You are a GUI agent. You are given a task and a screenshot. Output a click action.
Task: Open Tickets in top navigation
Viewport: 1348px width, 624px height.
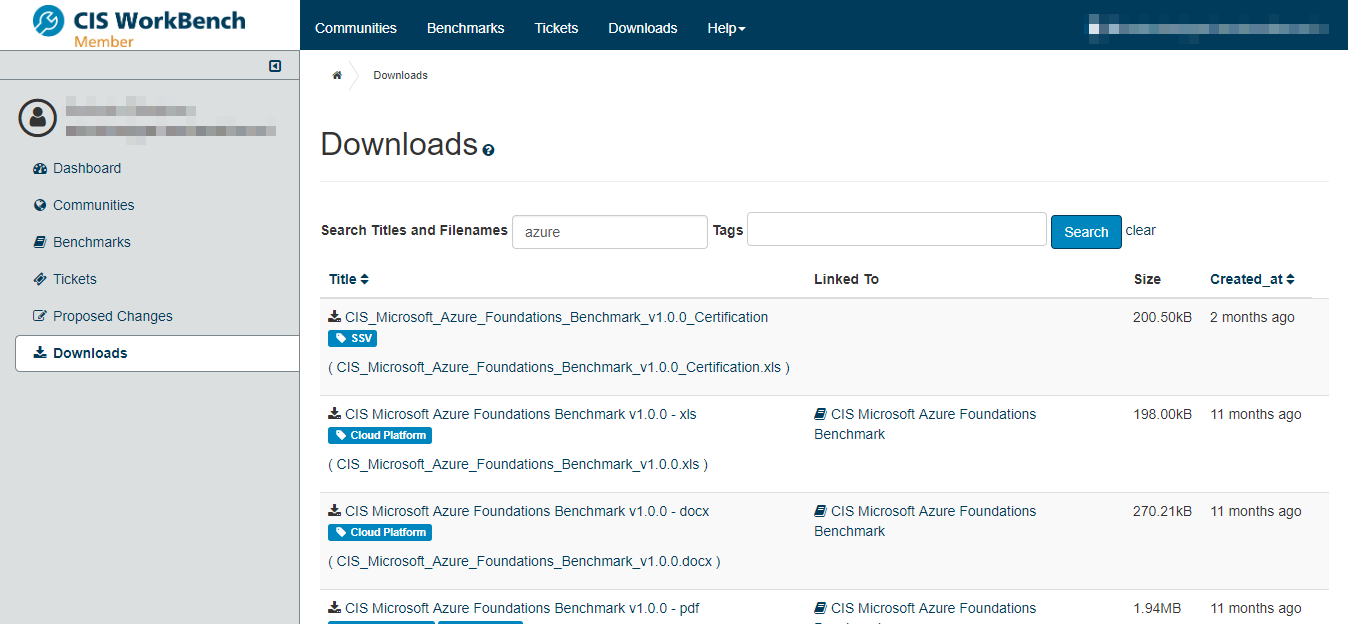point(556,28)
